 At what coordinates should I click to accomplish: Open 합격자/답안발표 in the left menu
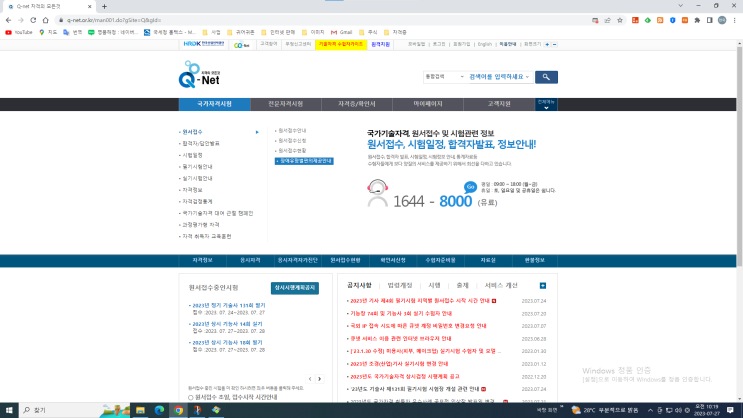tap(201, 144)
